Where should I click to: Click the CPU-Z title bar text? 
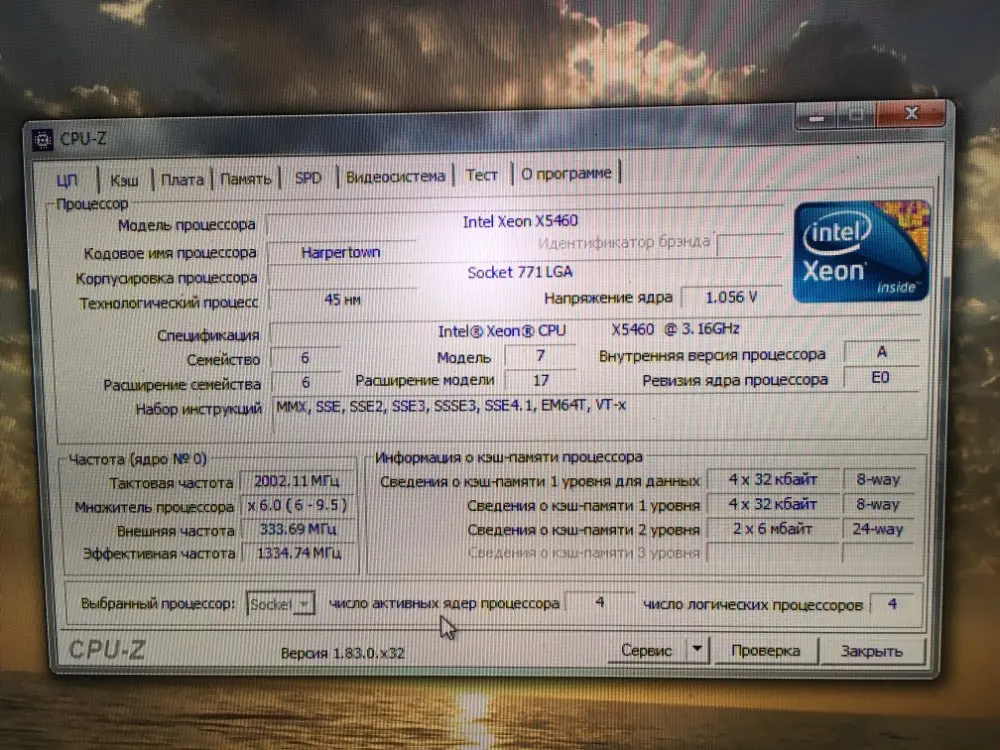point(83,139)
